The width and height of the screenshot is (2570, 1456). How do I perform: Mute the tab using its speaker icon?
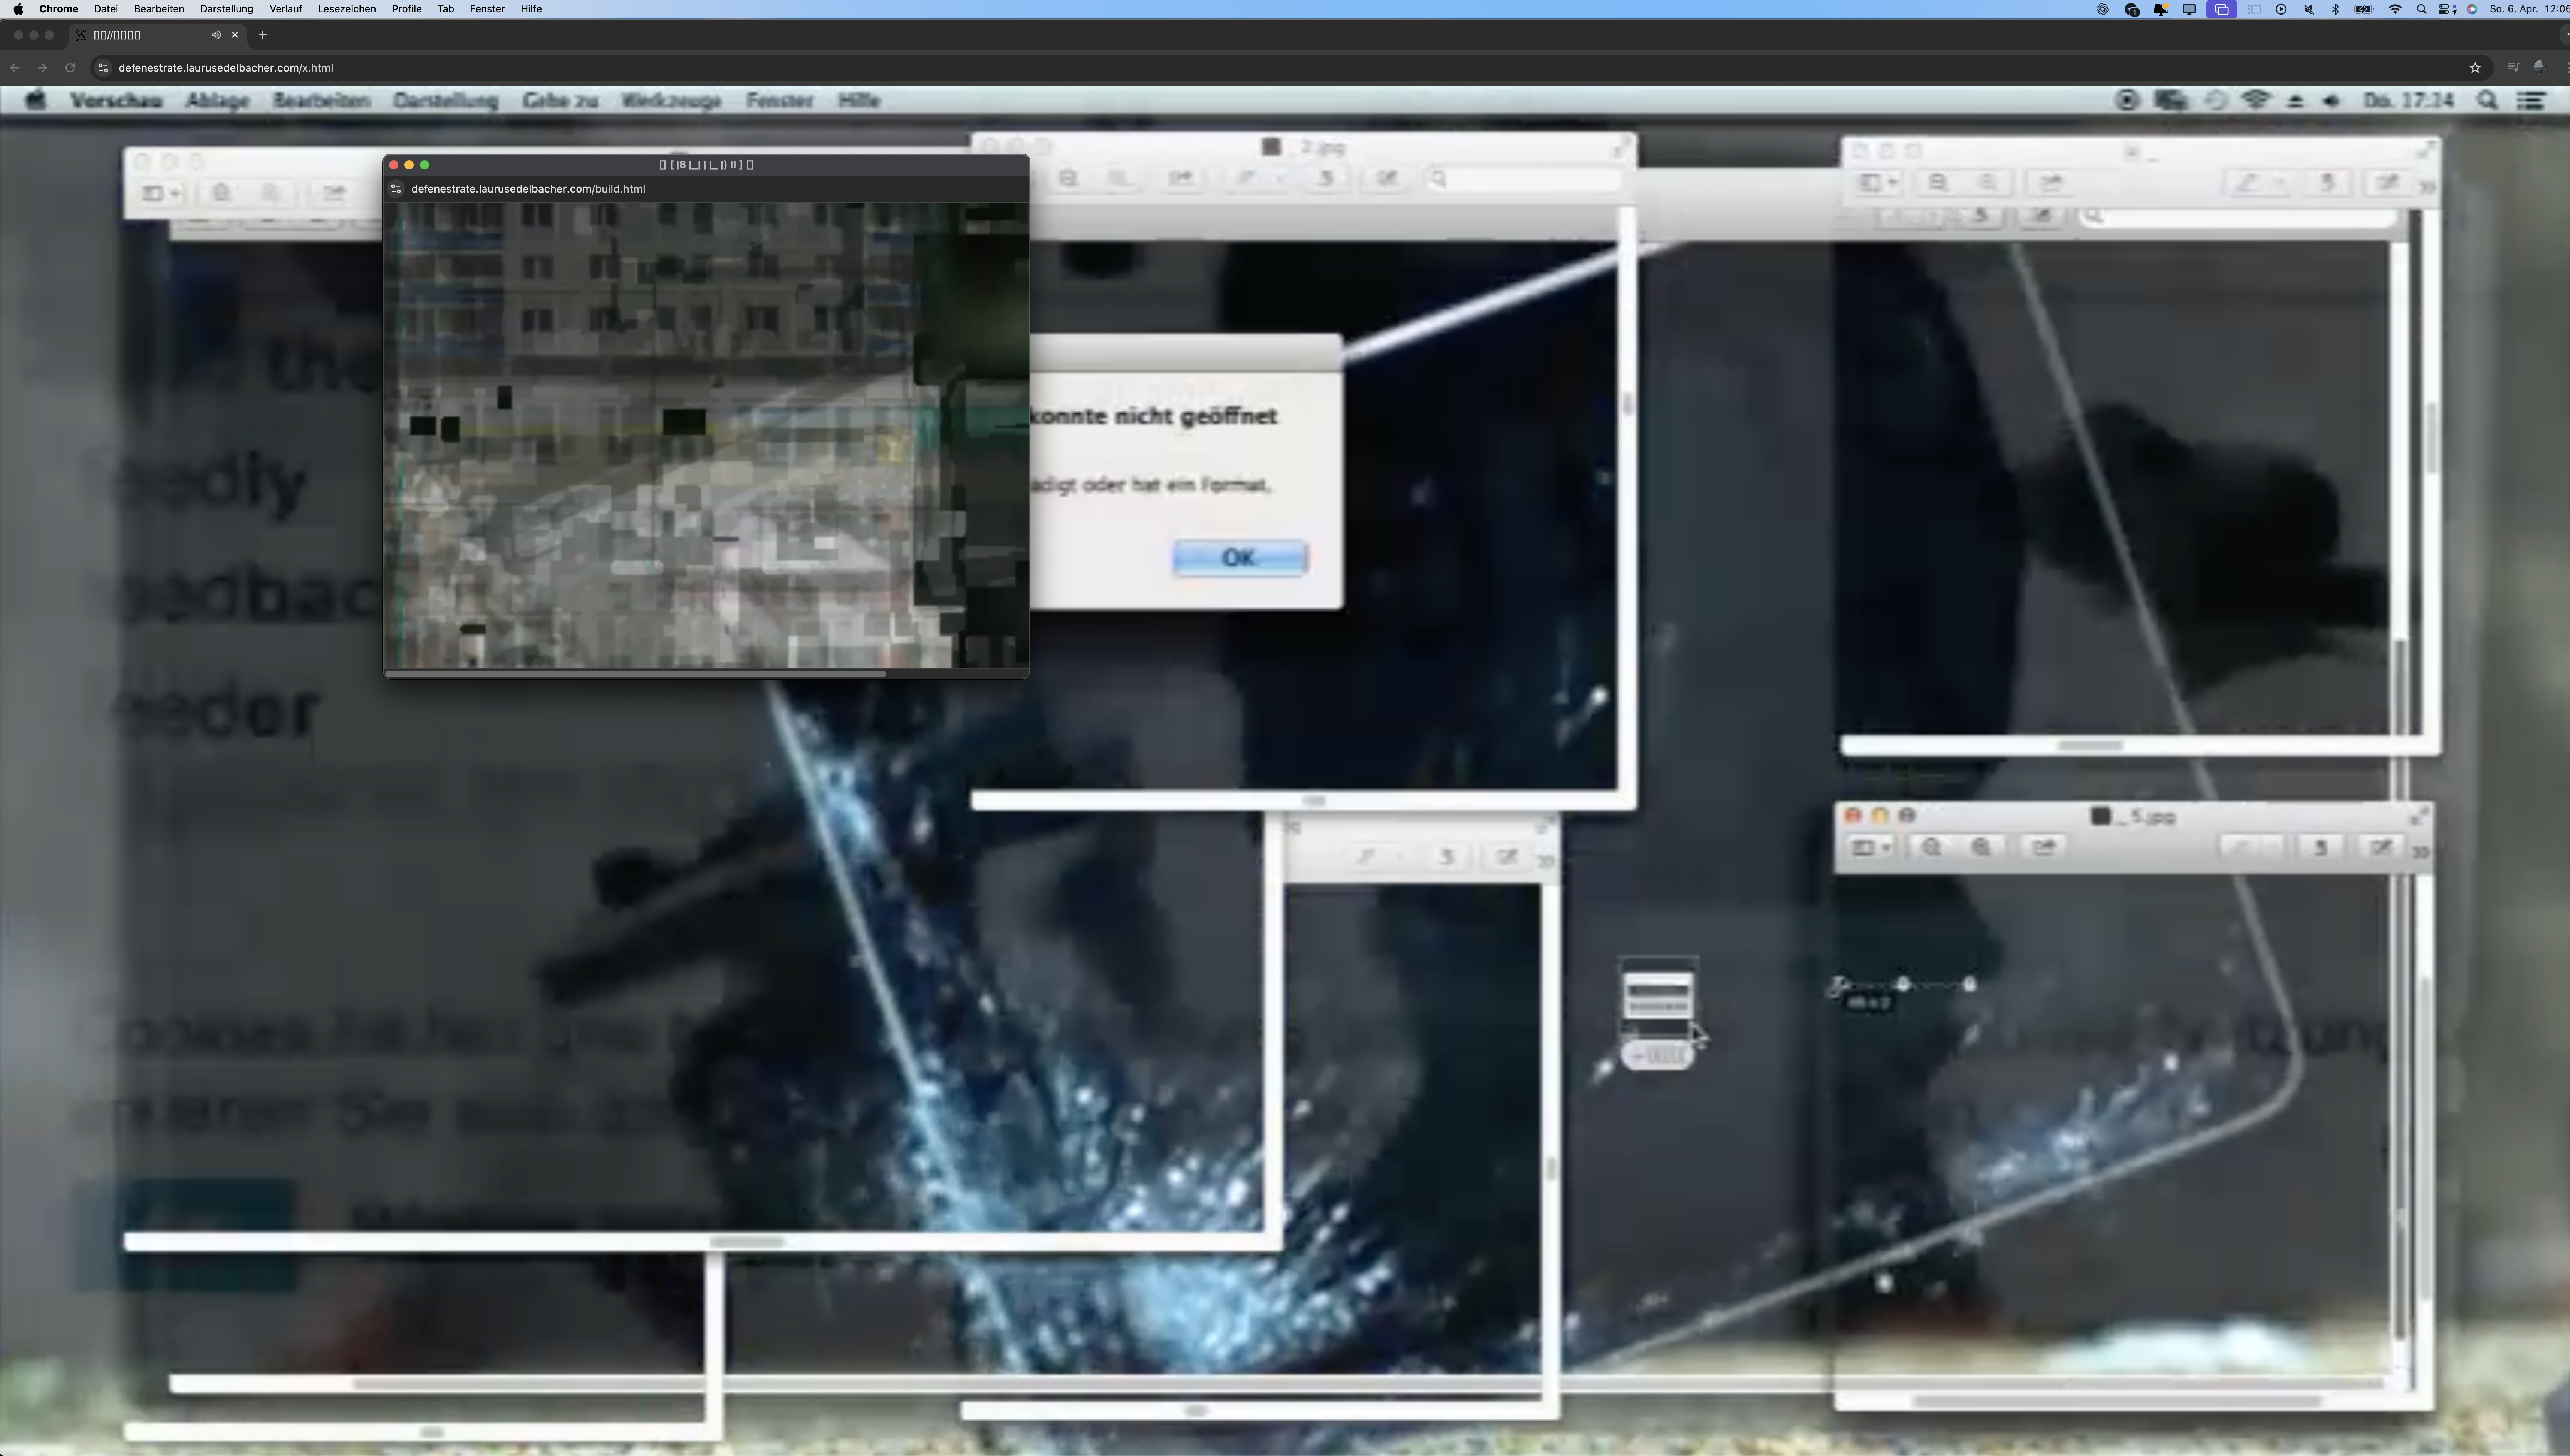(216, 35)
